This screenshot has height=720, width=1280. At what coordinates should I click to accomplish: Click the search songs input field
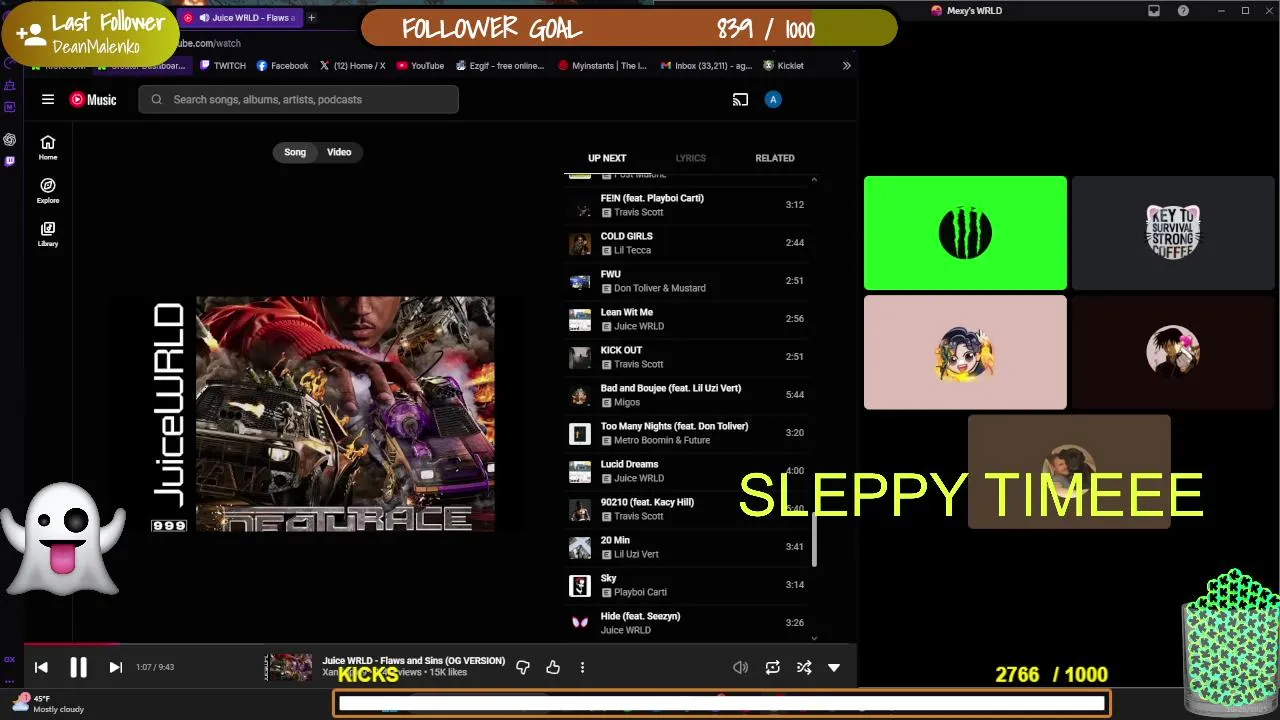tap(298, 99)
